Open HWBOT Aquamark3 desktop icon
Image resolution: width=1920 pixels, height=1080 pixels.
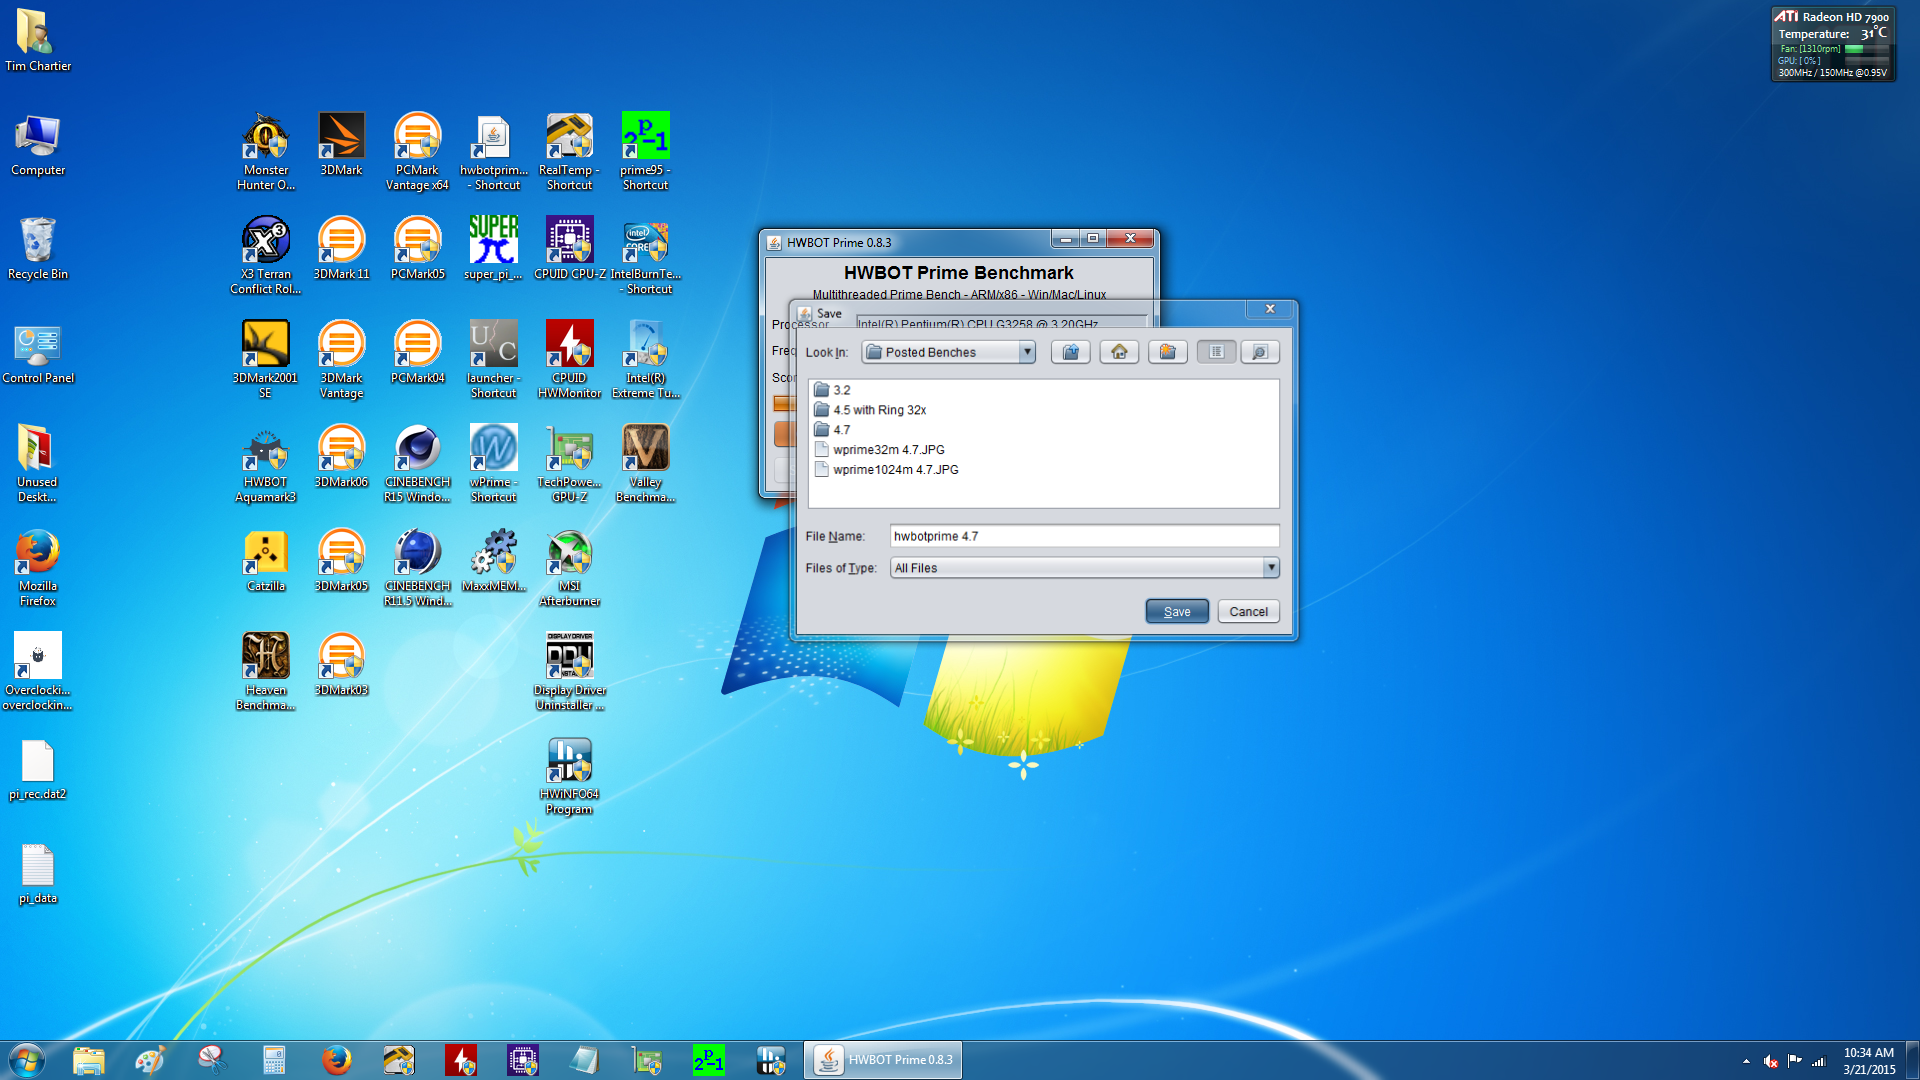[x=265, y=464]
